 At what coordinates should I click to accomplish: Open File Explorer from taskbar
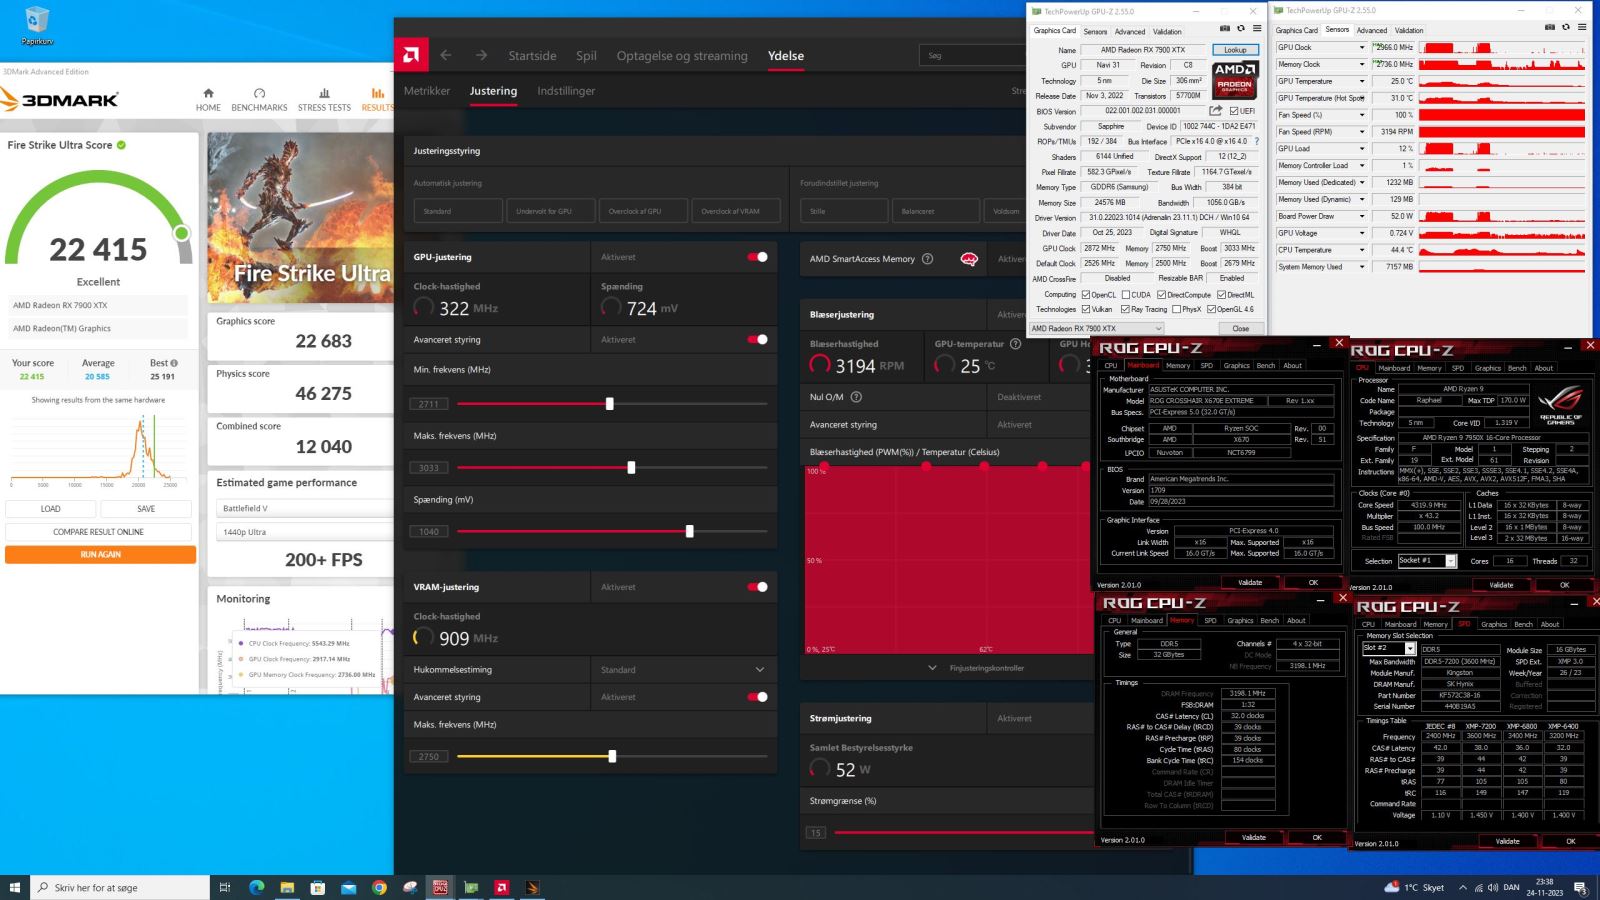[x=287, y=887]
